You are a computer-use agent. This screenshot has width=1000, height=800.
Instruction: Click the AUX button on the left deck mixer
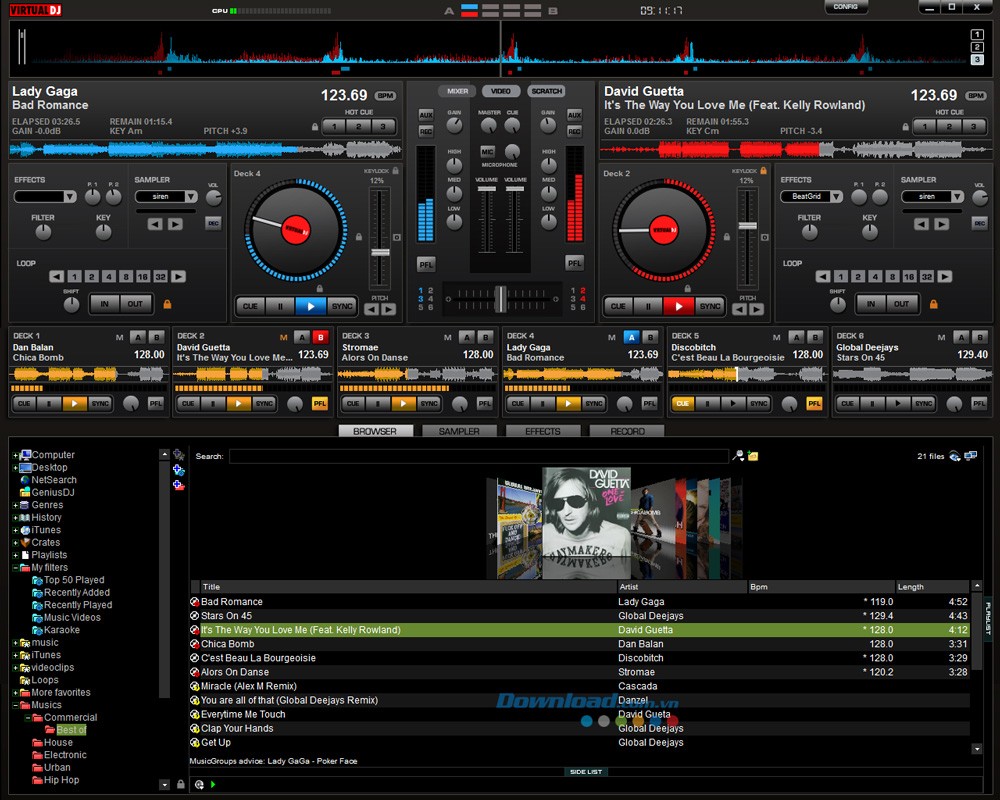coord(428,114)
